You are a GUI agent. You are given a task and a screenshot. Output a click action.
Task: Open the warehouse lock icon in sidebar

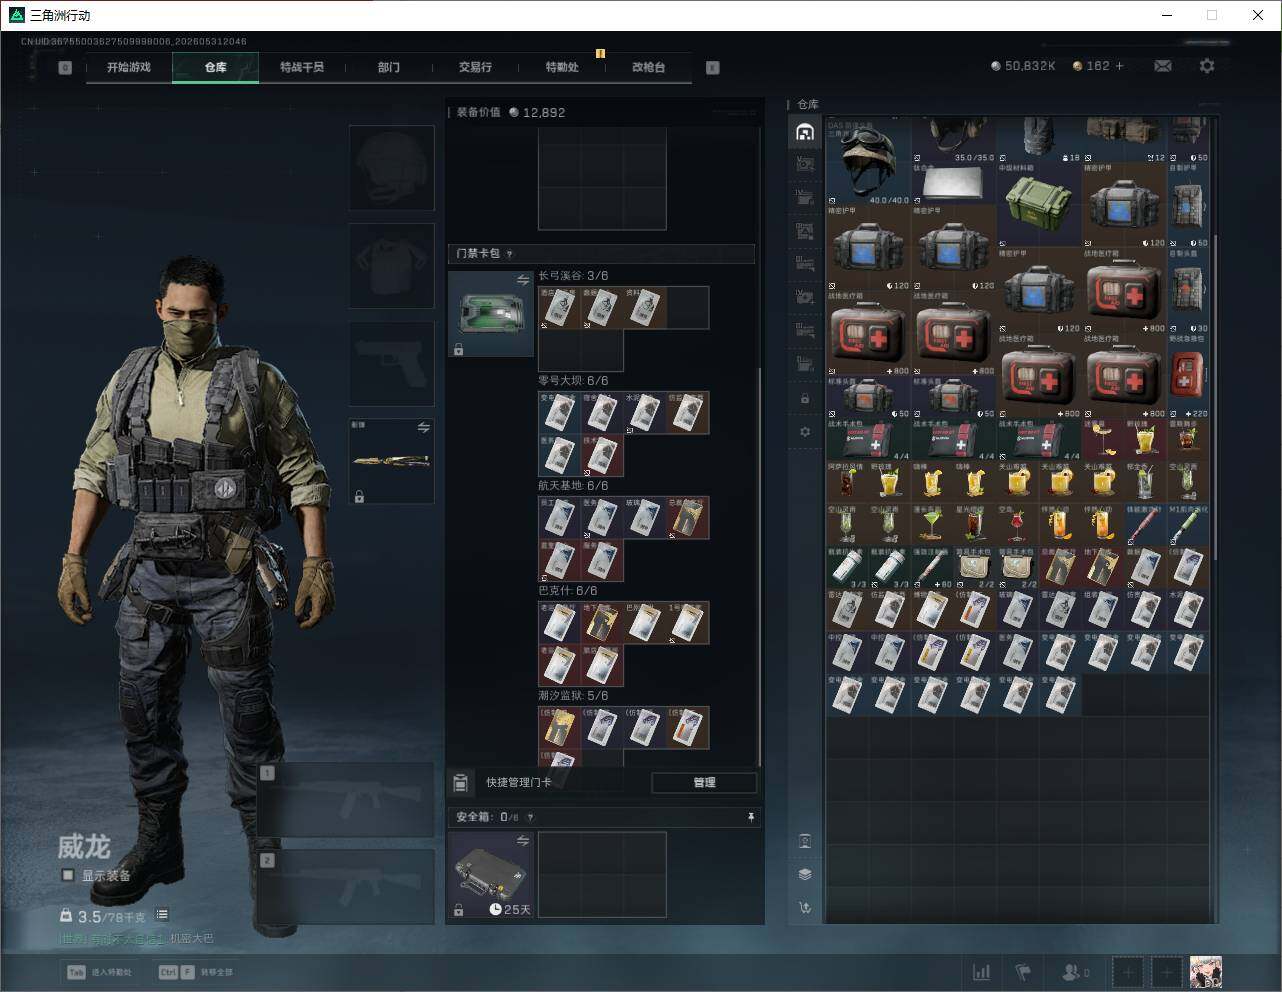tap(805, 398)
